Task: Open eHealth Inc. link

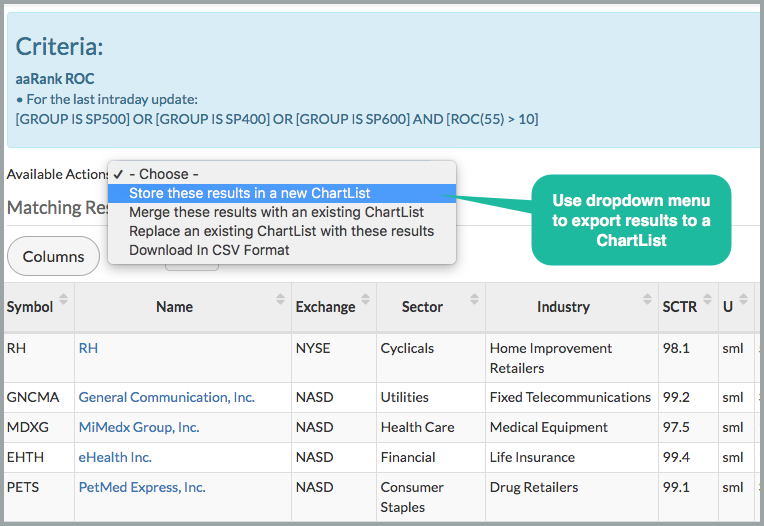Action: [115, 457]
